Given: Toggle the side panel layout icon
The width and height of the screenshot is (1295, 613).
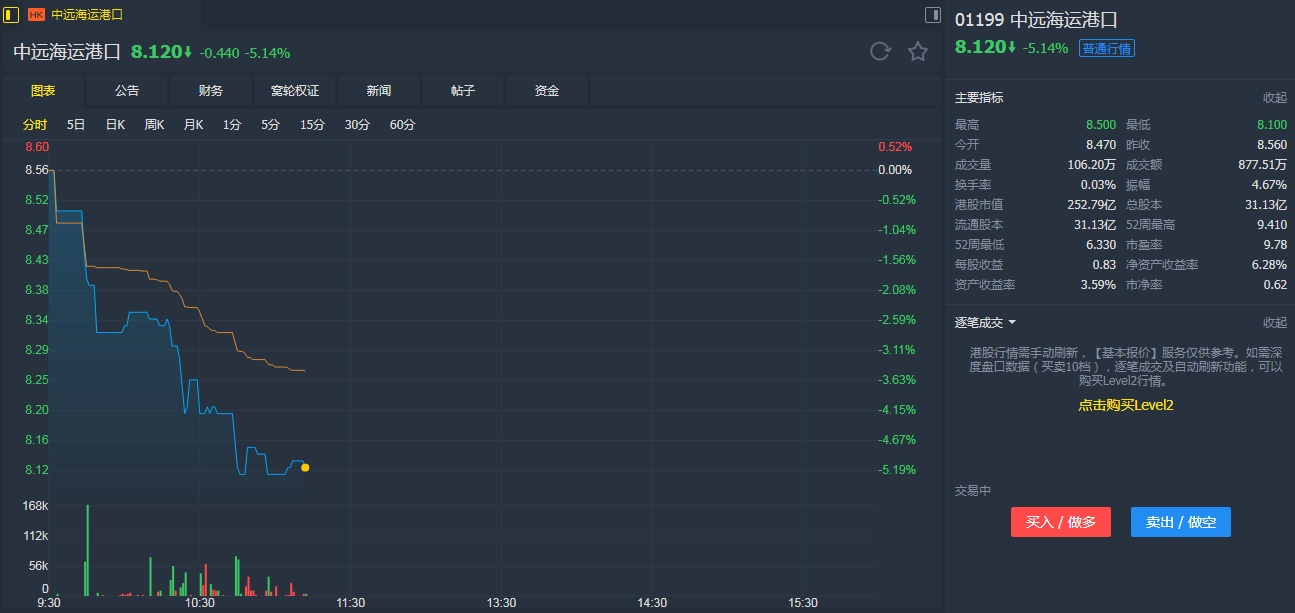Looking at the screenshot, I should pyautogui.click(x=932, y=15).
